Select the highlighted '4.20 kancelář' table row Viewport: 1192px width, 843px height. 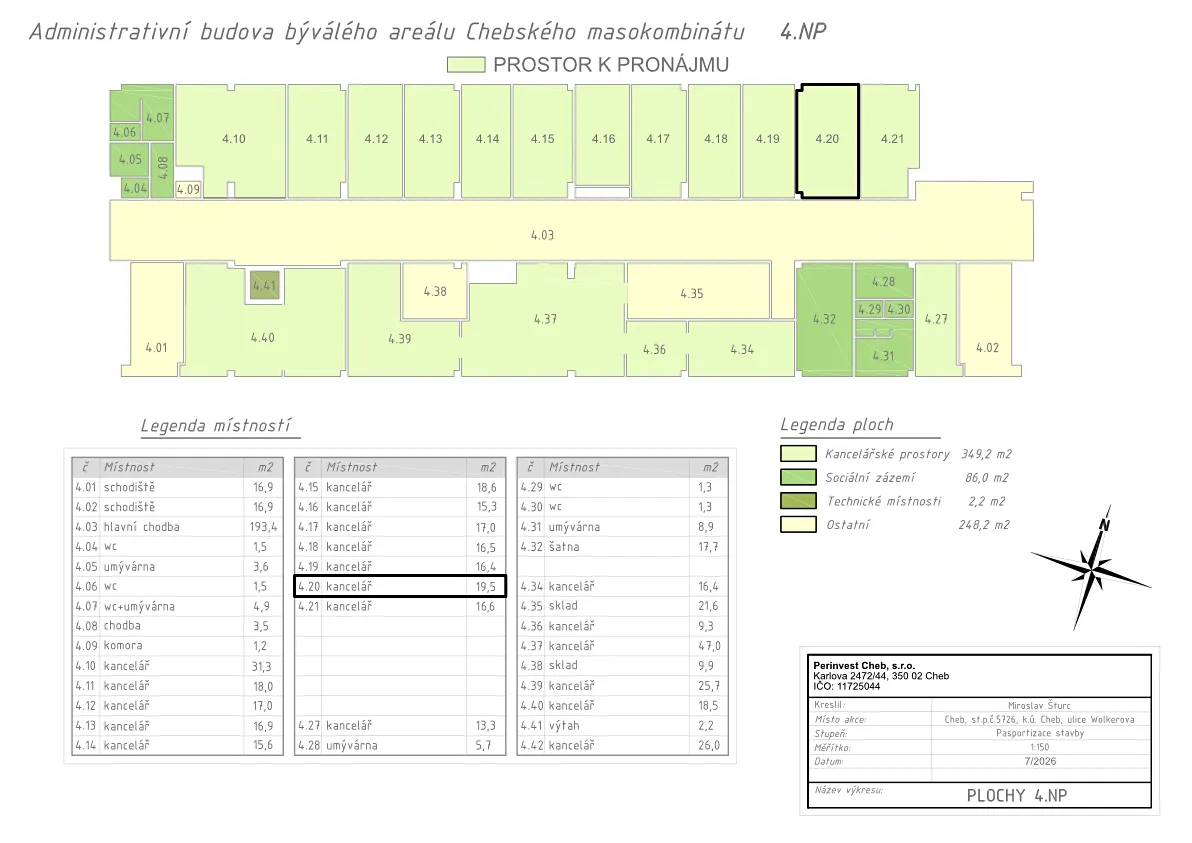pyautogui.click(x=400, y=586)
